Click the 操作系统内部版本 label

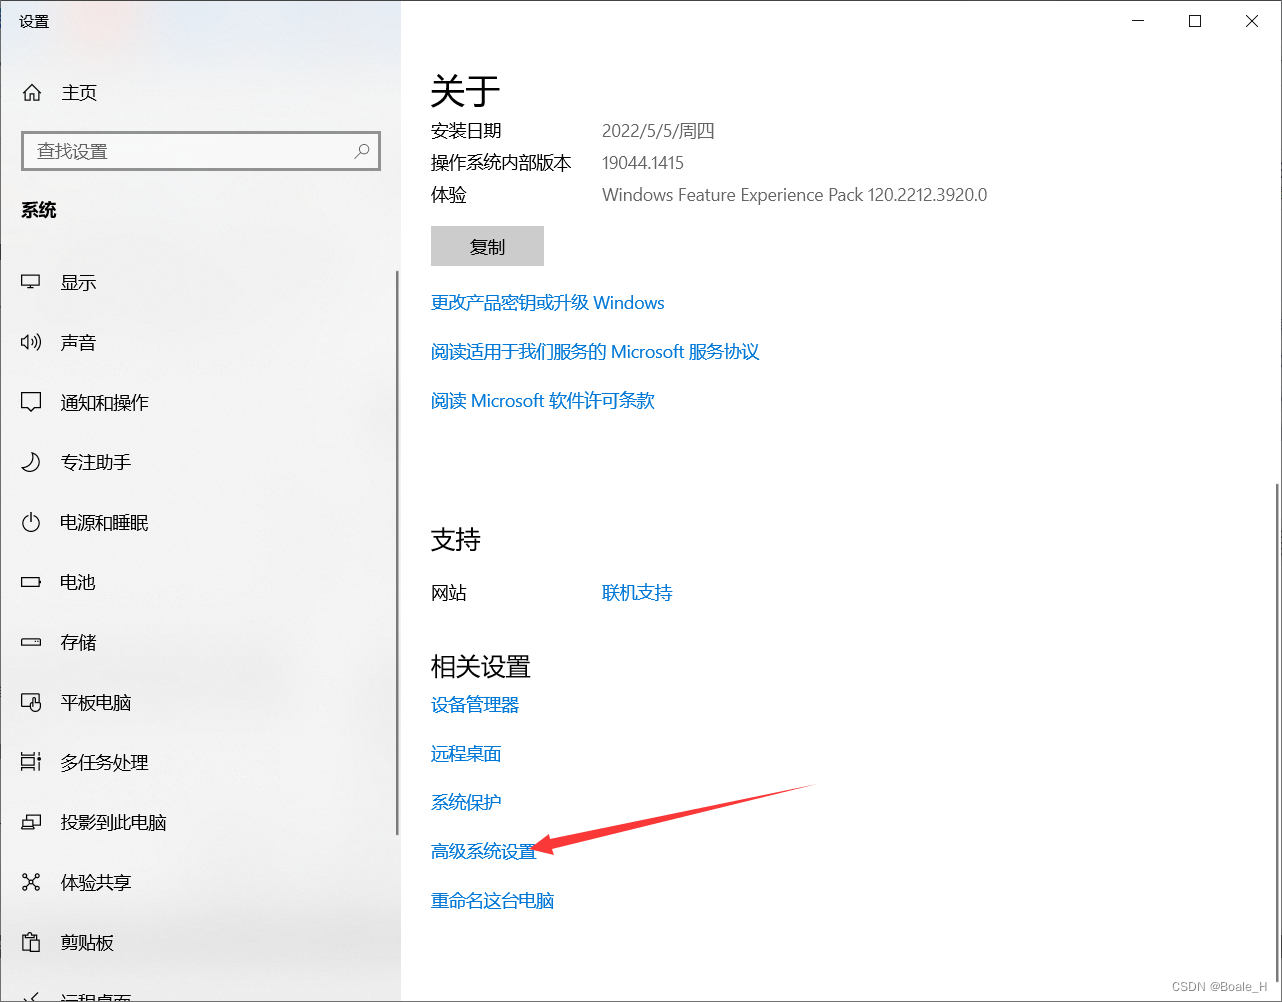tap(501, 163)
